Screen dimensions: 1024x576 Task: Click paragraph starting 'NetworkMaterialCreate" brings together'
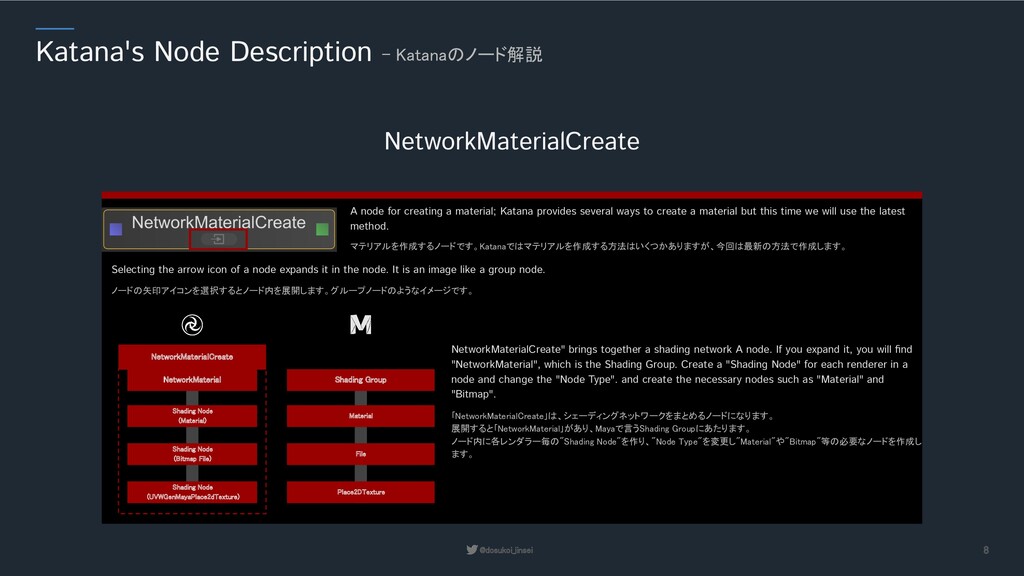[682, 372]
